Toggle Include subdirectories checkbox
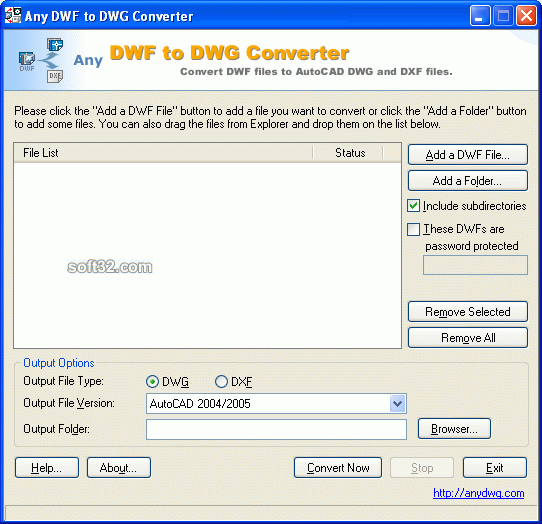Viewport: 542px width, 524px height. [x=413, y=206]
